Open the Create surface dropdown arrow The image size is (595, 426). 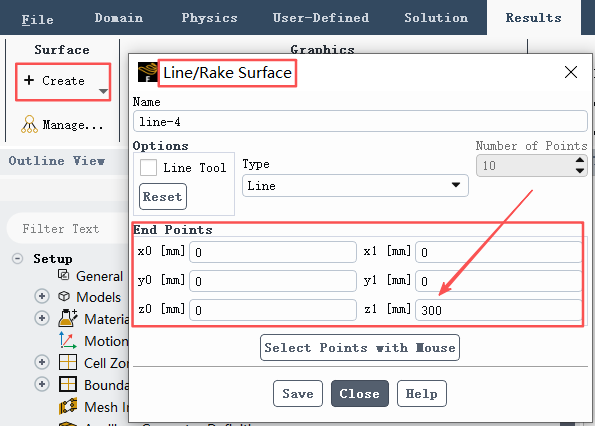pos(103,91)
